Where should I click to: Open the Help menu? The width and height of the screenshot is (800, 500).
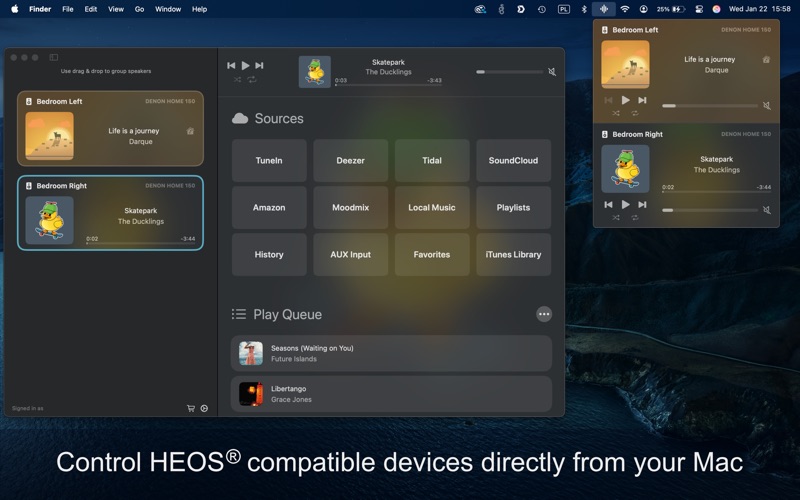[199, 9]
